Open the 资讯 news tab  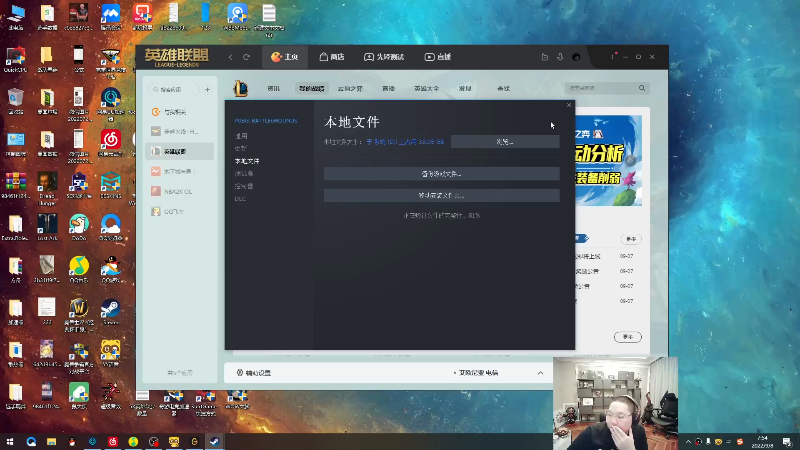tap(273, 89)
